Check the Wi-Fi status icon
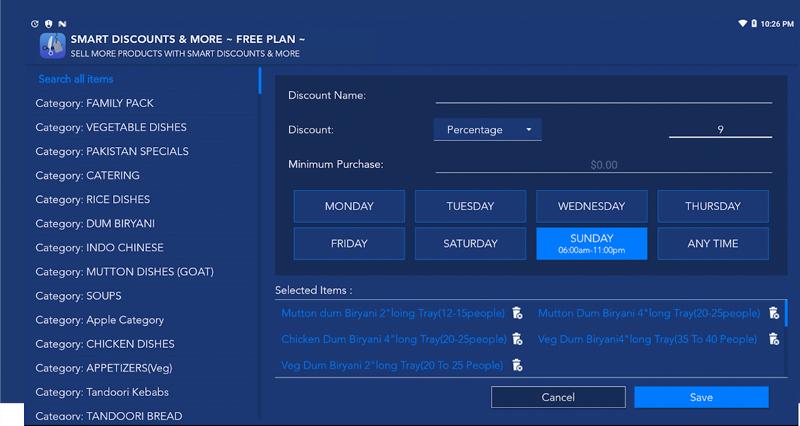Screen dimensions: 800x426 click(x=743, y=23)
